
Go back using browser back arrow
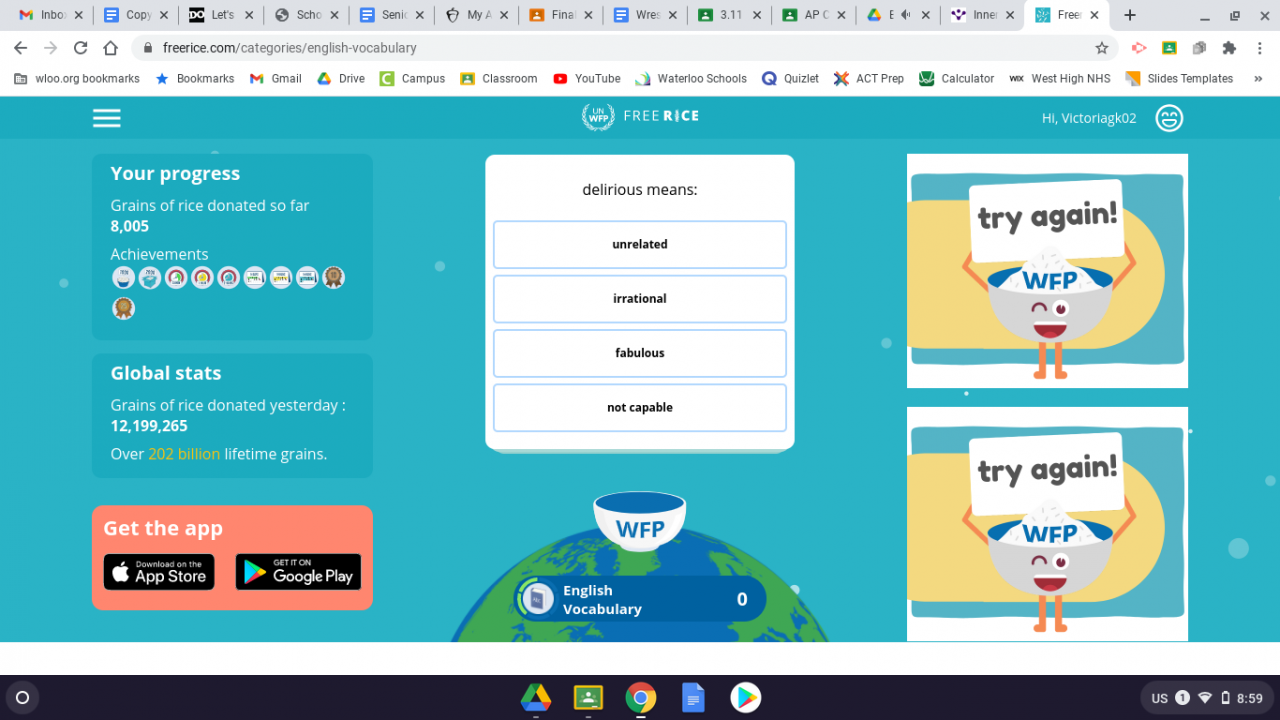[21, 47]
